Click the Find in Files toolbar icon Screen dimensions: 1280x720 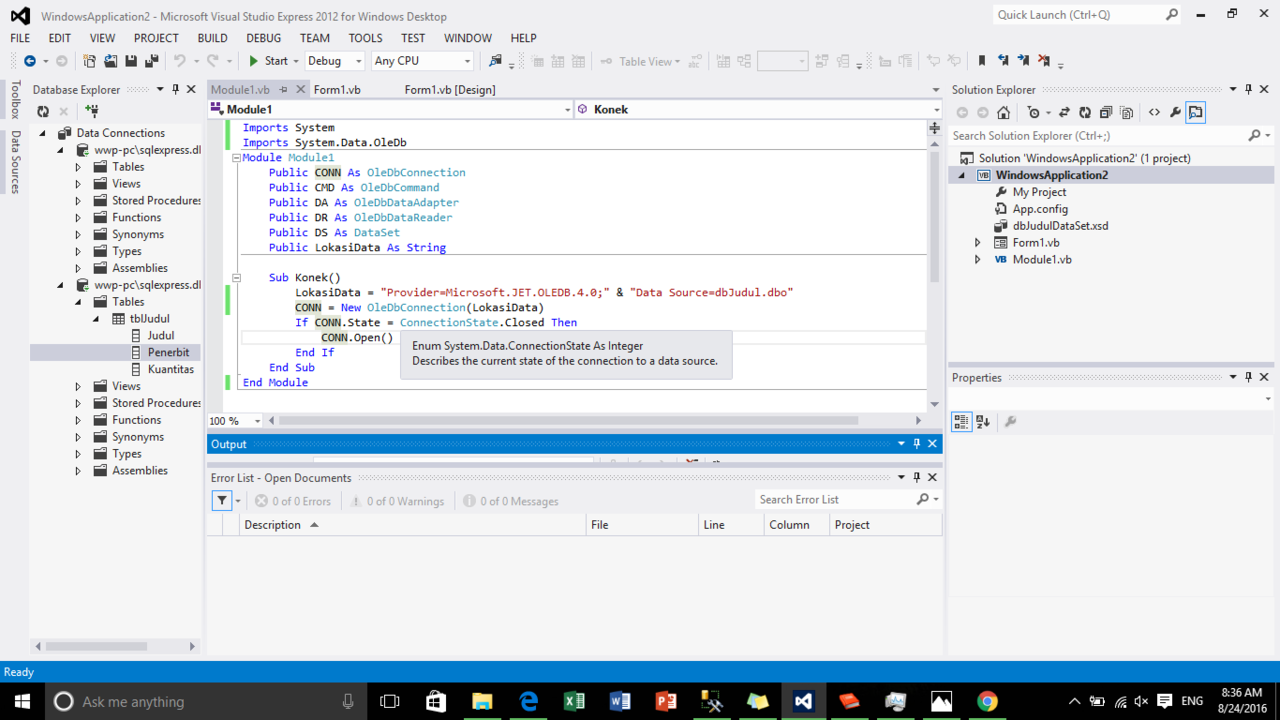coord(496,61)
